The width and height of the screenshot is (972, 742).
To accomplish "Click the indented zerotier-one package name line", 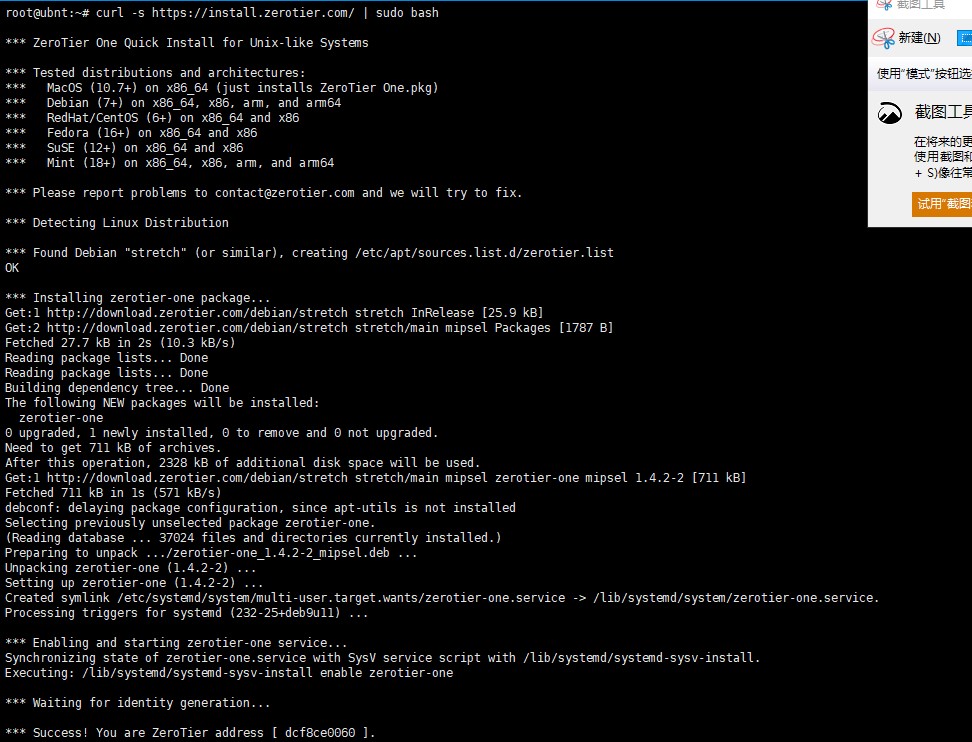I will pos(60,418).
